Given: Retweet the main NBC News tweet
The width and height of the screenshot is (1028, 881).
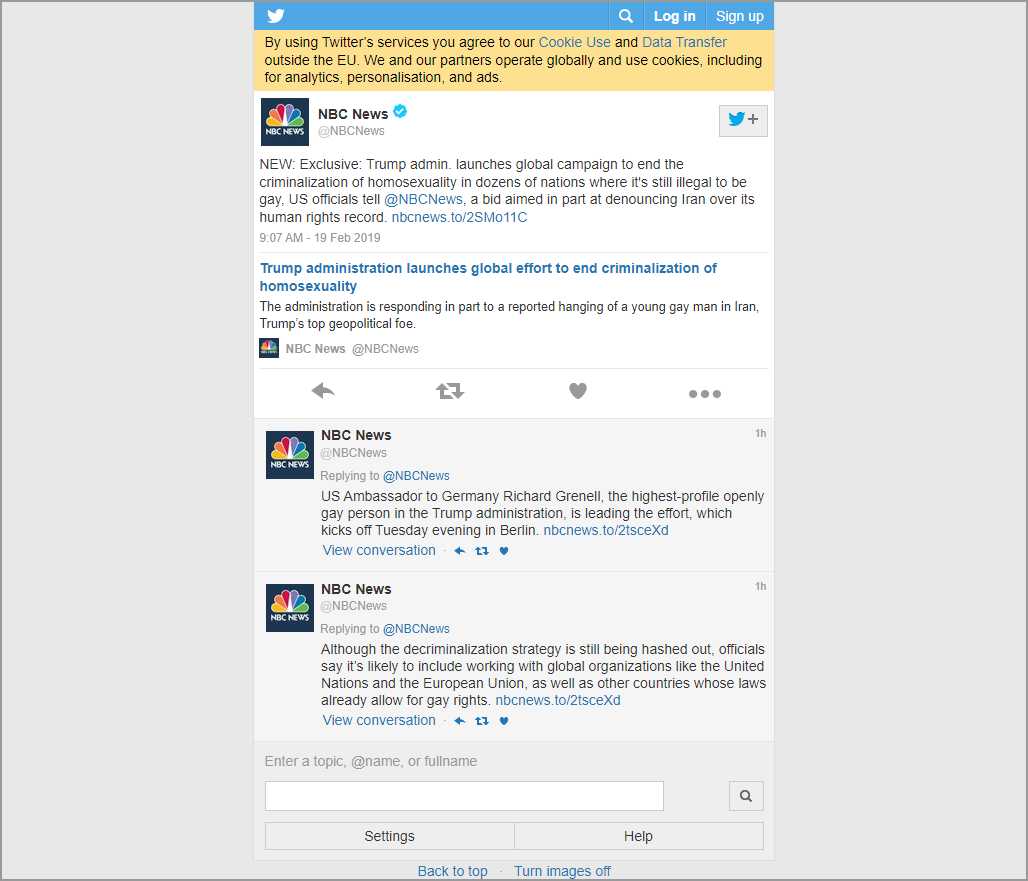Looking at the screenshot, I should click(450, 392).
